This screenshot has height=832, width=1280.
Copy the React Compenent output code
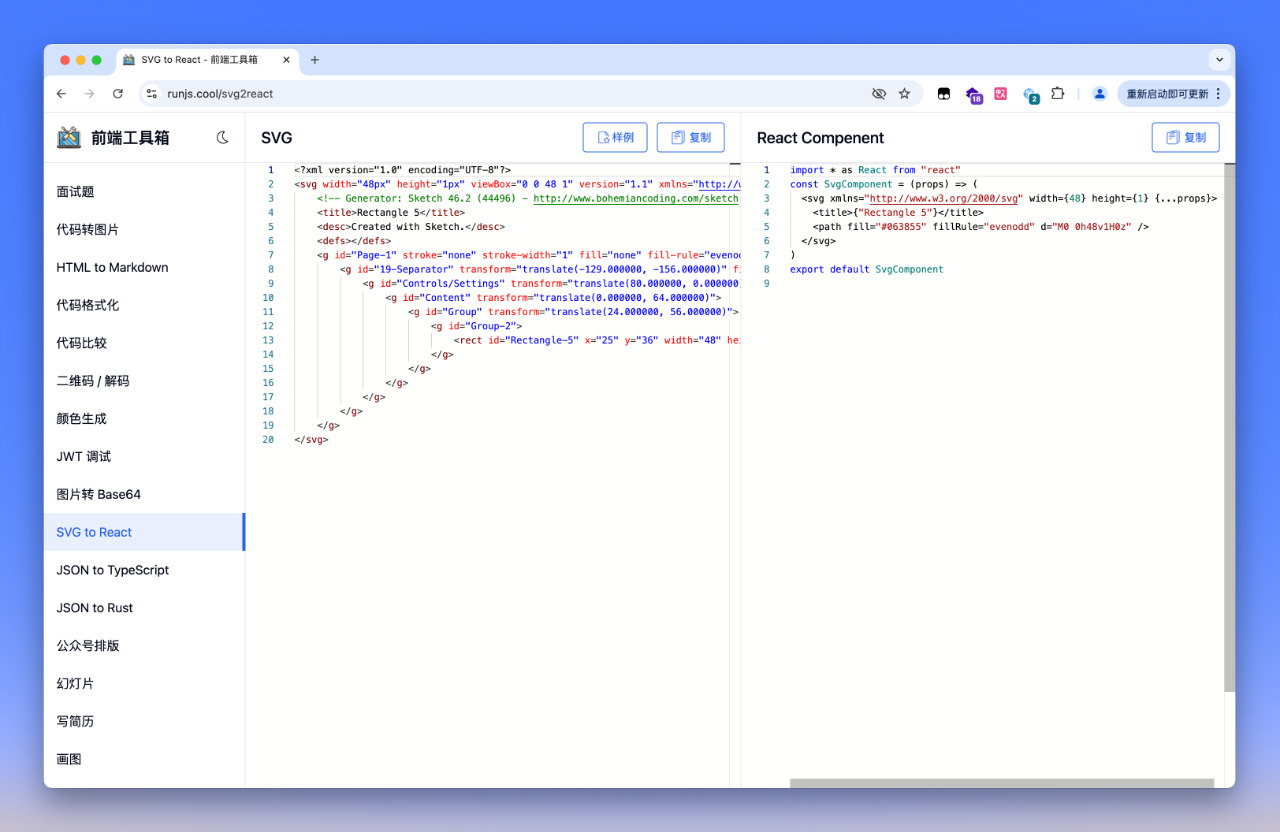[x=1185, y=137]
